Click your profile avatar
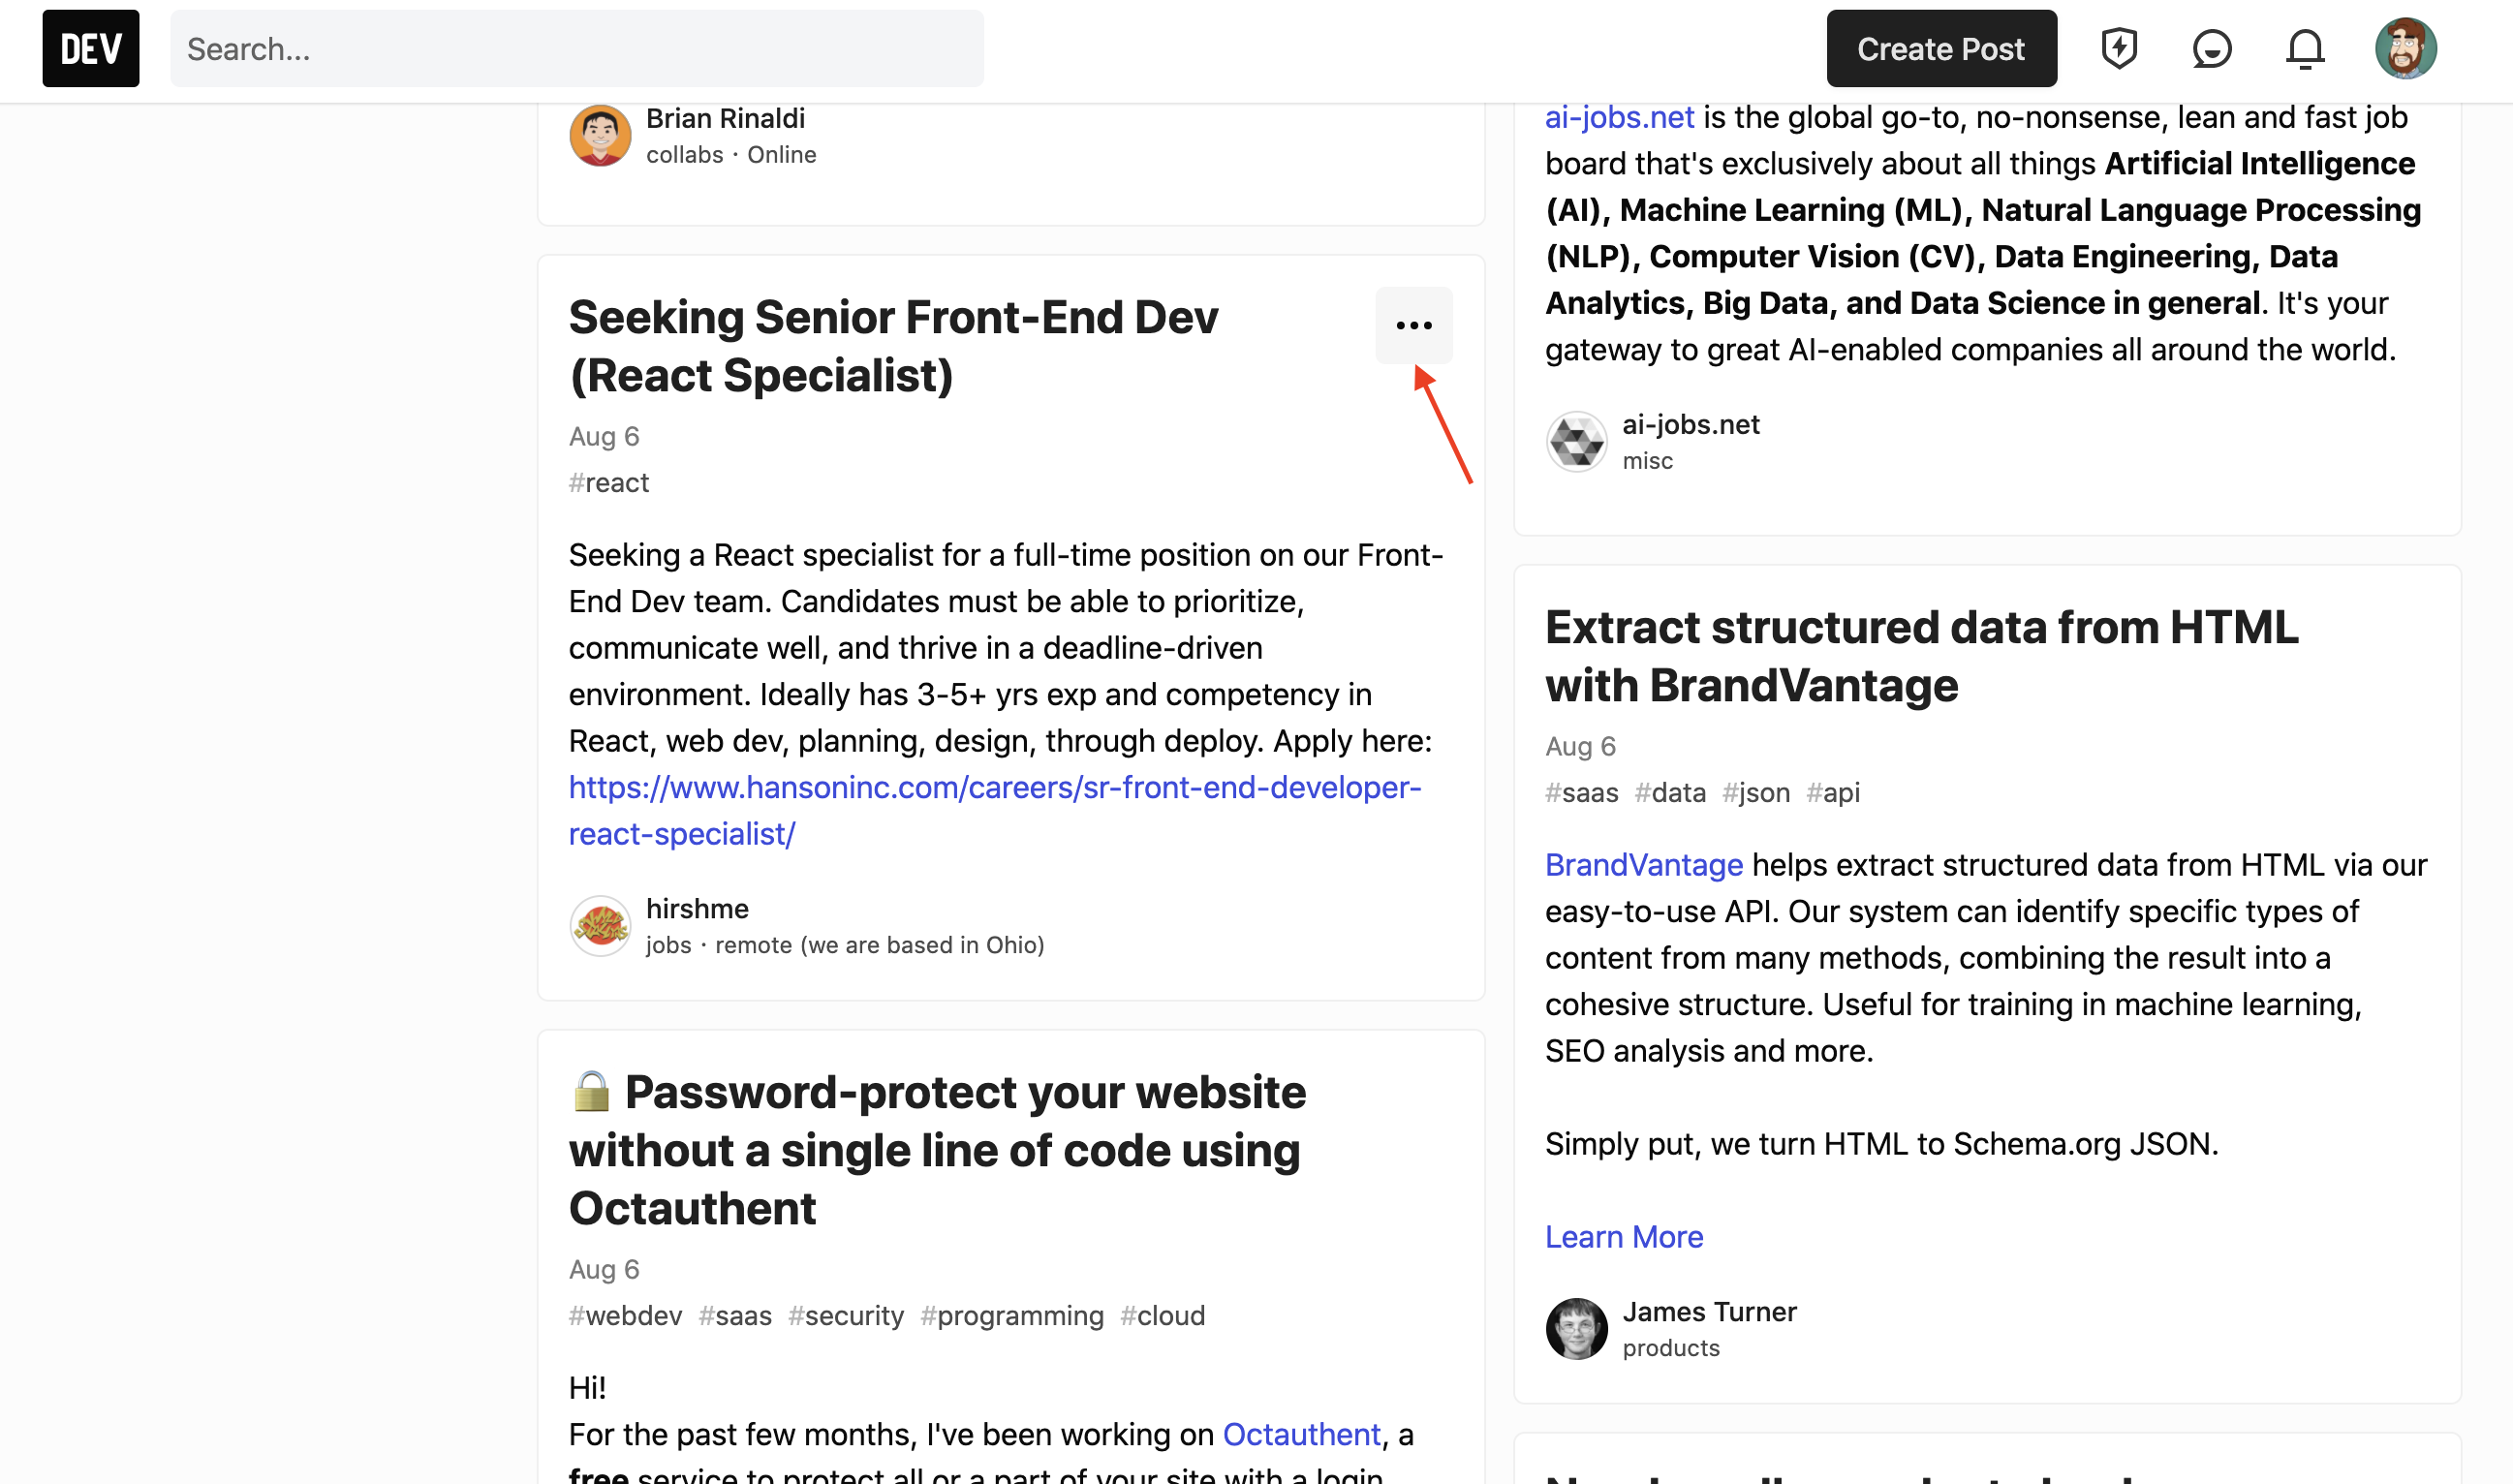2513x1484 pixels. pyautogui.click(x=2406, y=47)
